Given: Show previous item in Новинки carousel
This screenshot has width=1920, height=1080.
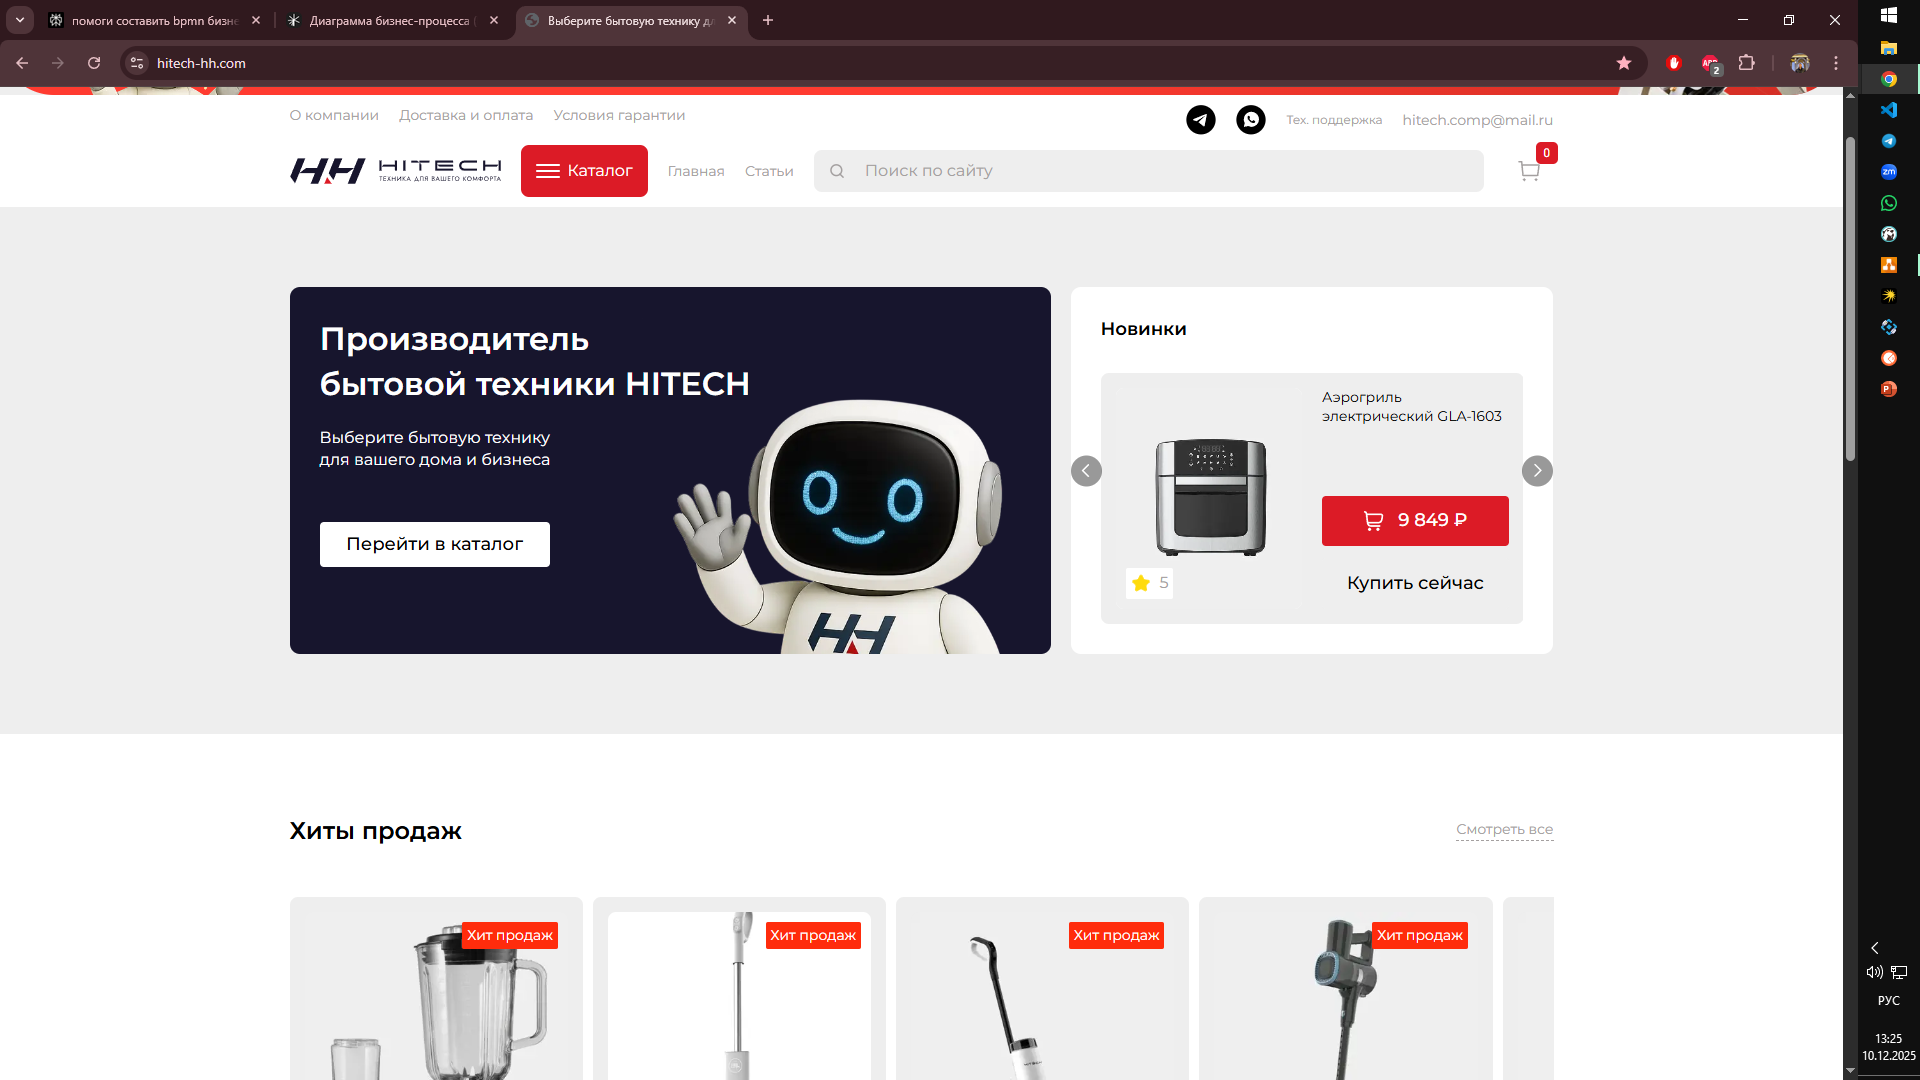Looking at the screenshot, I should [x=1086, y=471].
